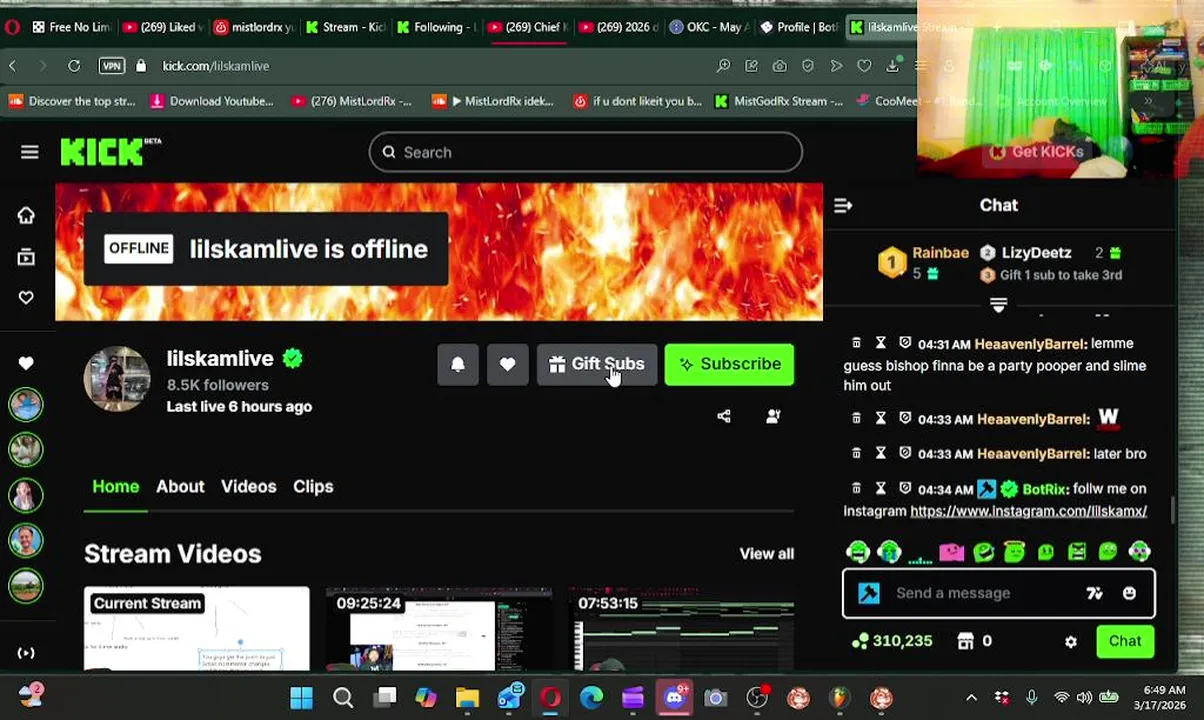This screenshot has height=720, width=1204.
Task: Open MistGodRx Stream bookmark
Action: pos(778,101)
